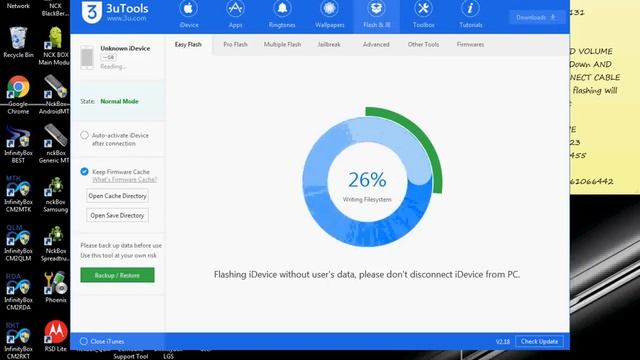Switch to the Multiple Flash tab
640x360 pixels.
(x=282, y=44)
